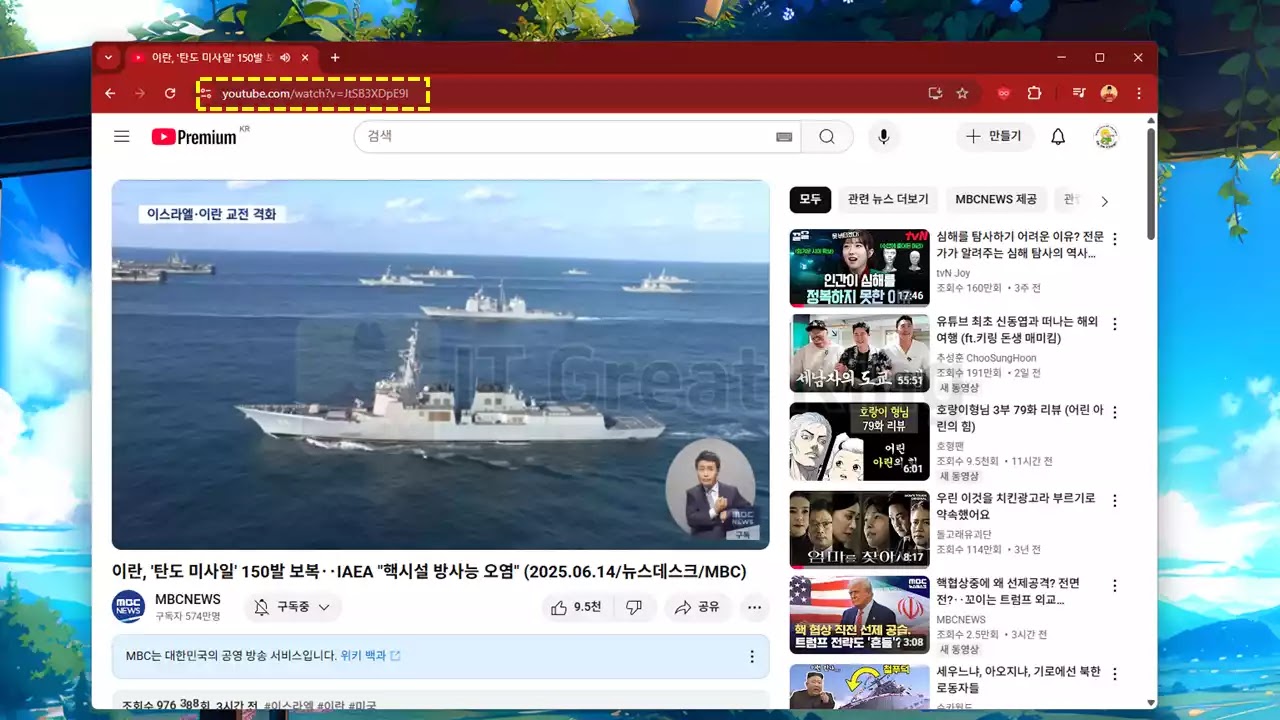The width and height of the screenshot is (1280, 720).
Task: Open 세우느냐, 아오지냐 video title
Action: click(1018, 679)
